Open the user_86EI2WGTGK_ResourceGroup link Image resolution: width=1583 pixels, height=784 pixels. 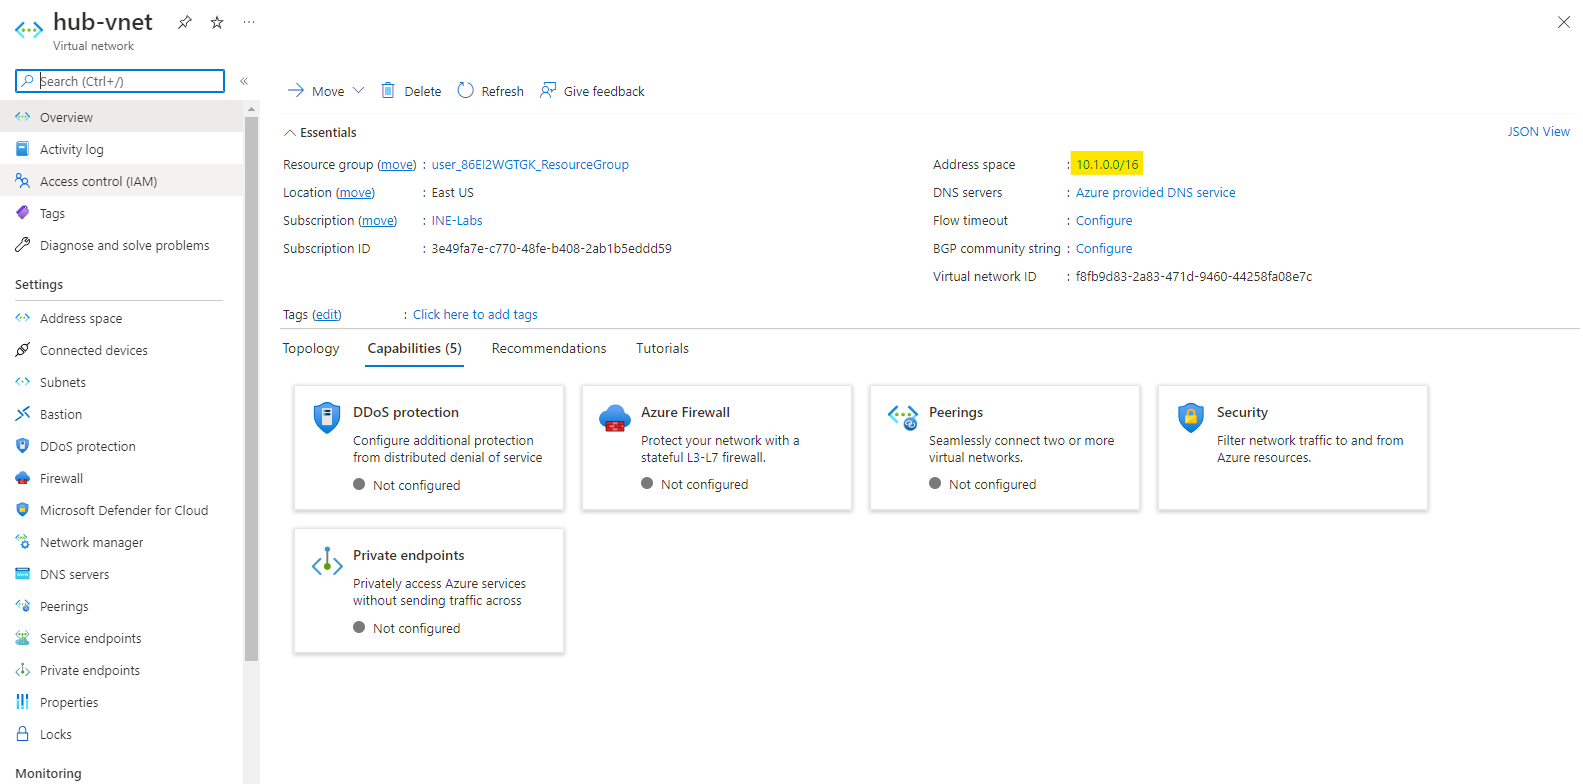[530, 164]
